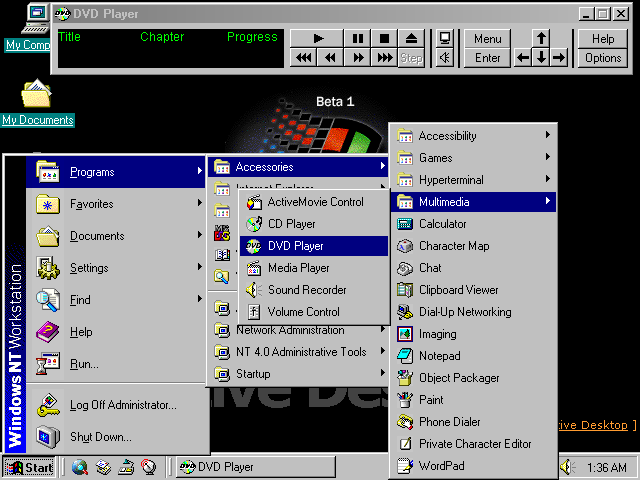Click the Step button in DVD Player

pyautogui.click(x=411, y=58)
